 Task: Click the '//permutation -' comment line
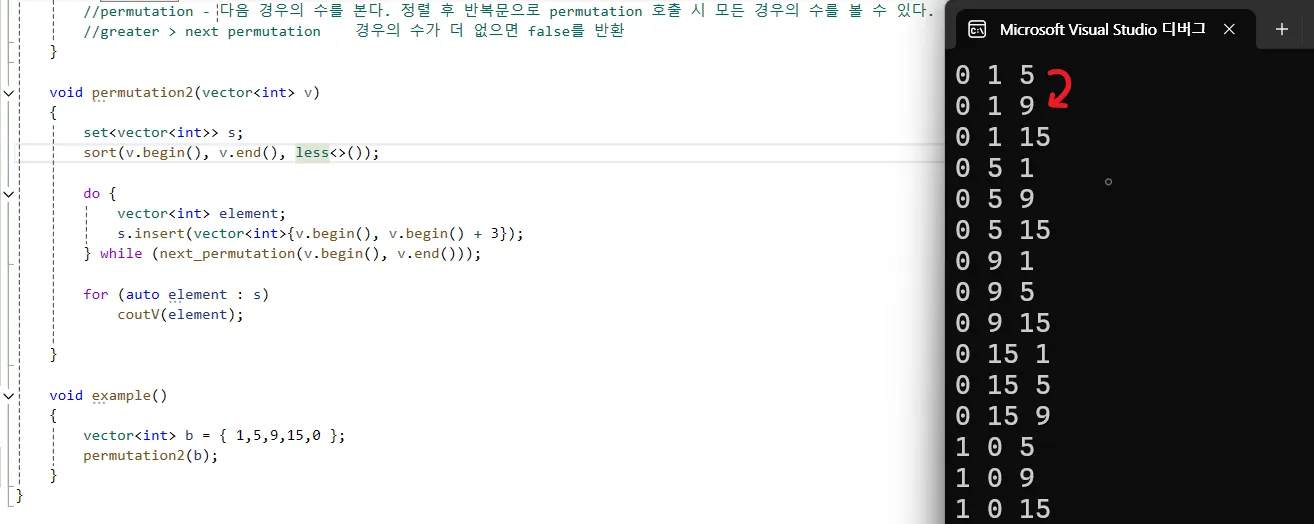[508, 11]
